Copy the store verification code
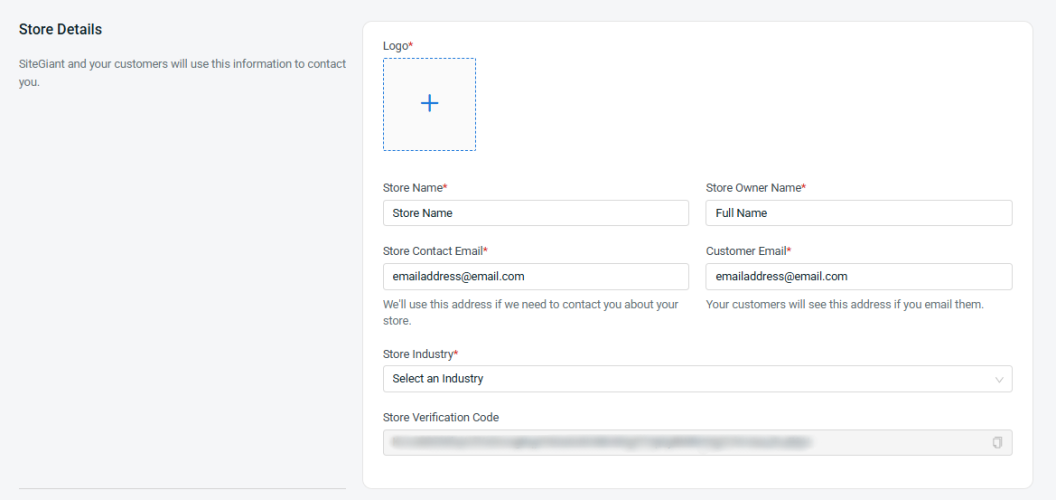The image size is (1056, 500). coord(997,442)
